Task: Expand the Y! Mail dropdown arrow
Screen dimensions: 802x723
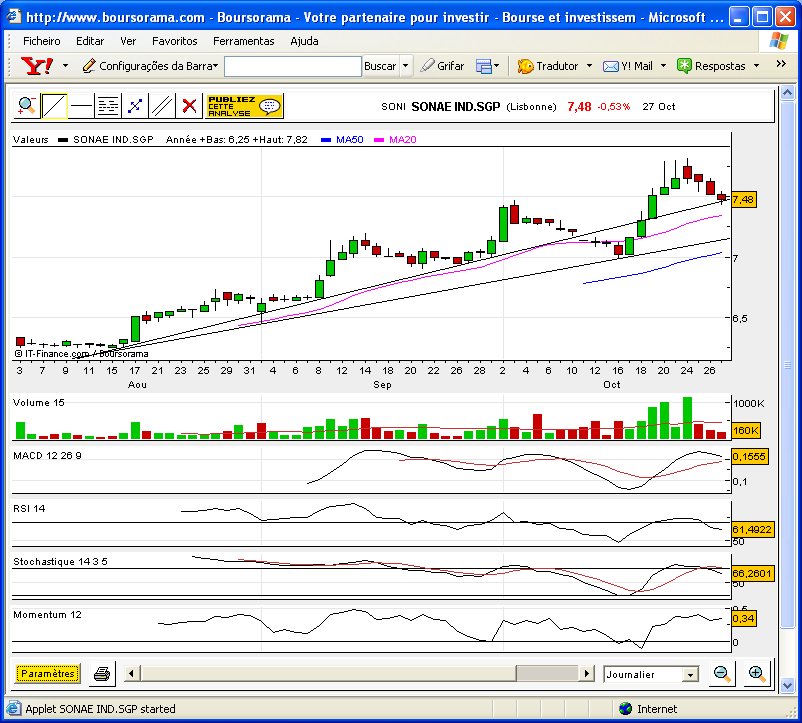Action: tap(663, 66)
